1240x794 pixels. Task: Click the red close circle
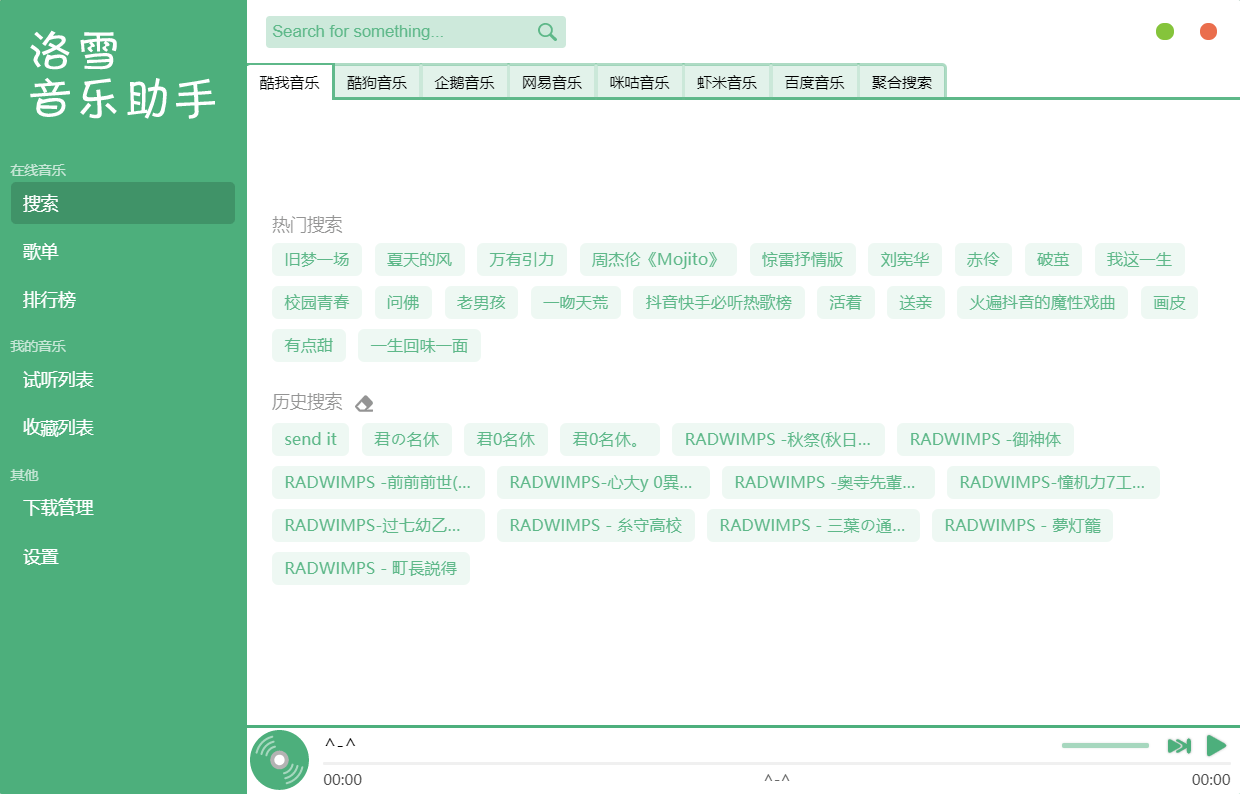[x=1208, y=31]
